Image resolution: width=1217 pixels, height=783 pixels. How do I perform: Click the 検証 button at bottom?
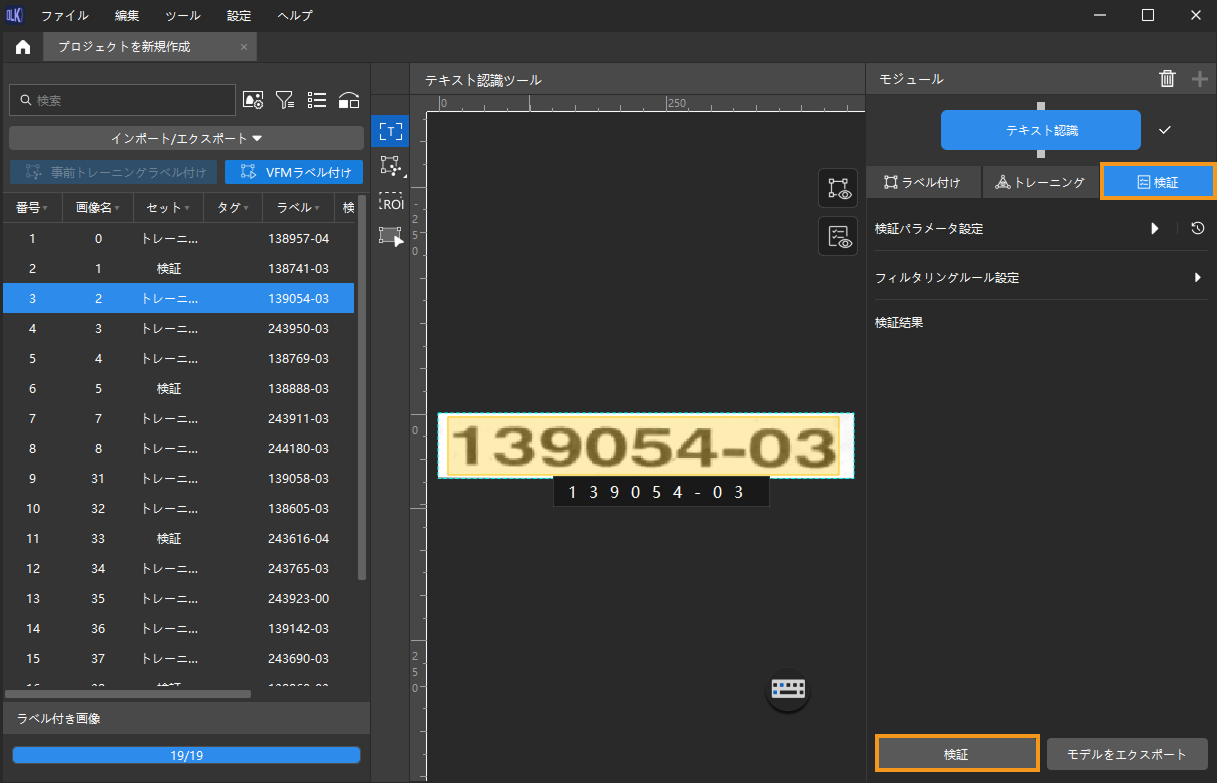[956, 754]
